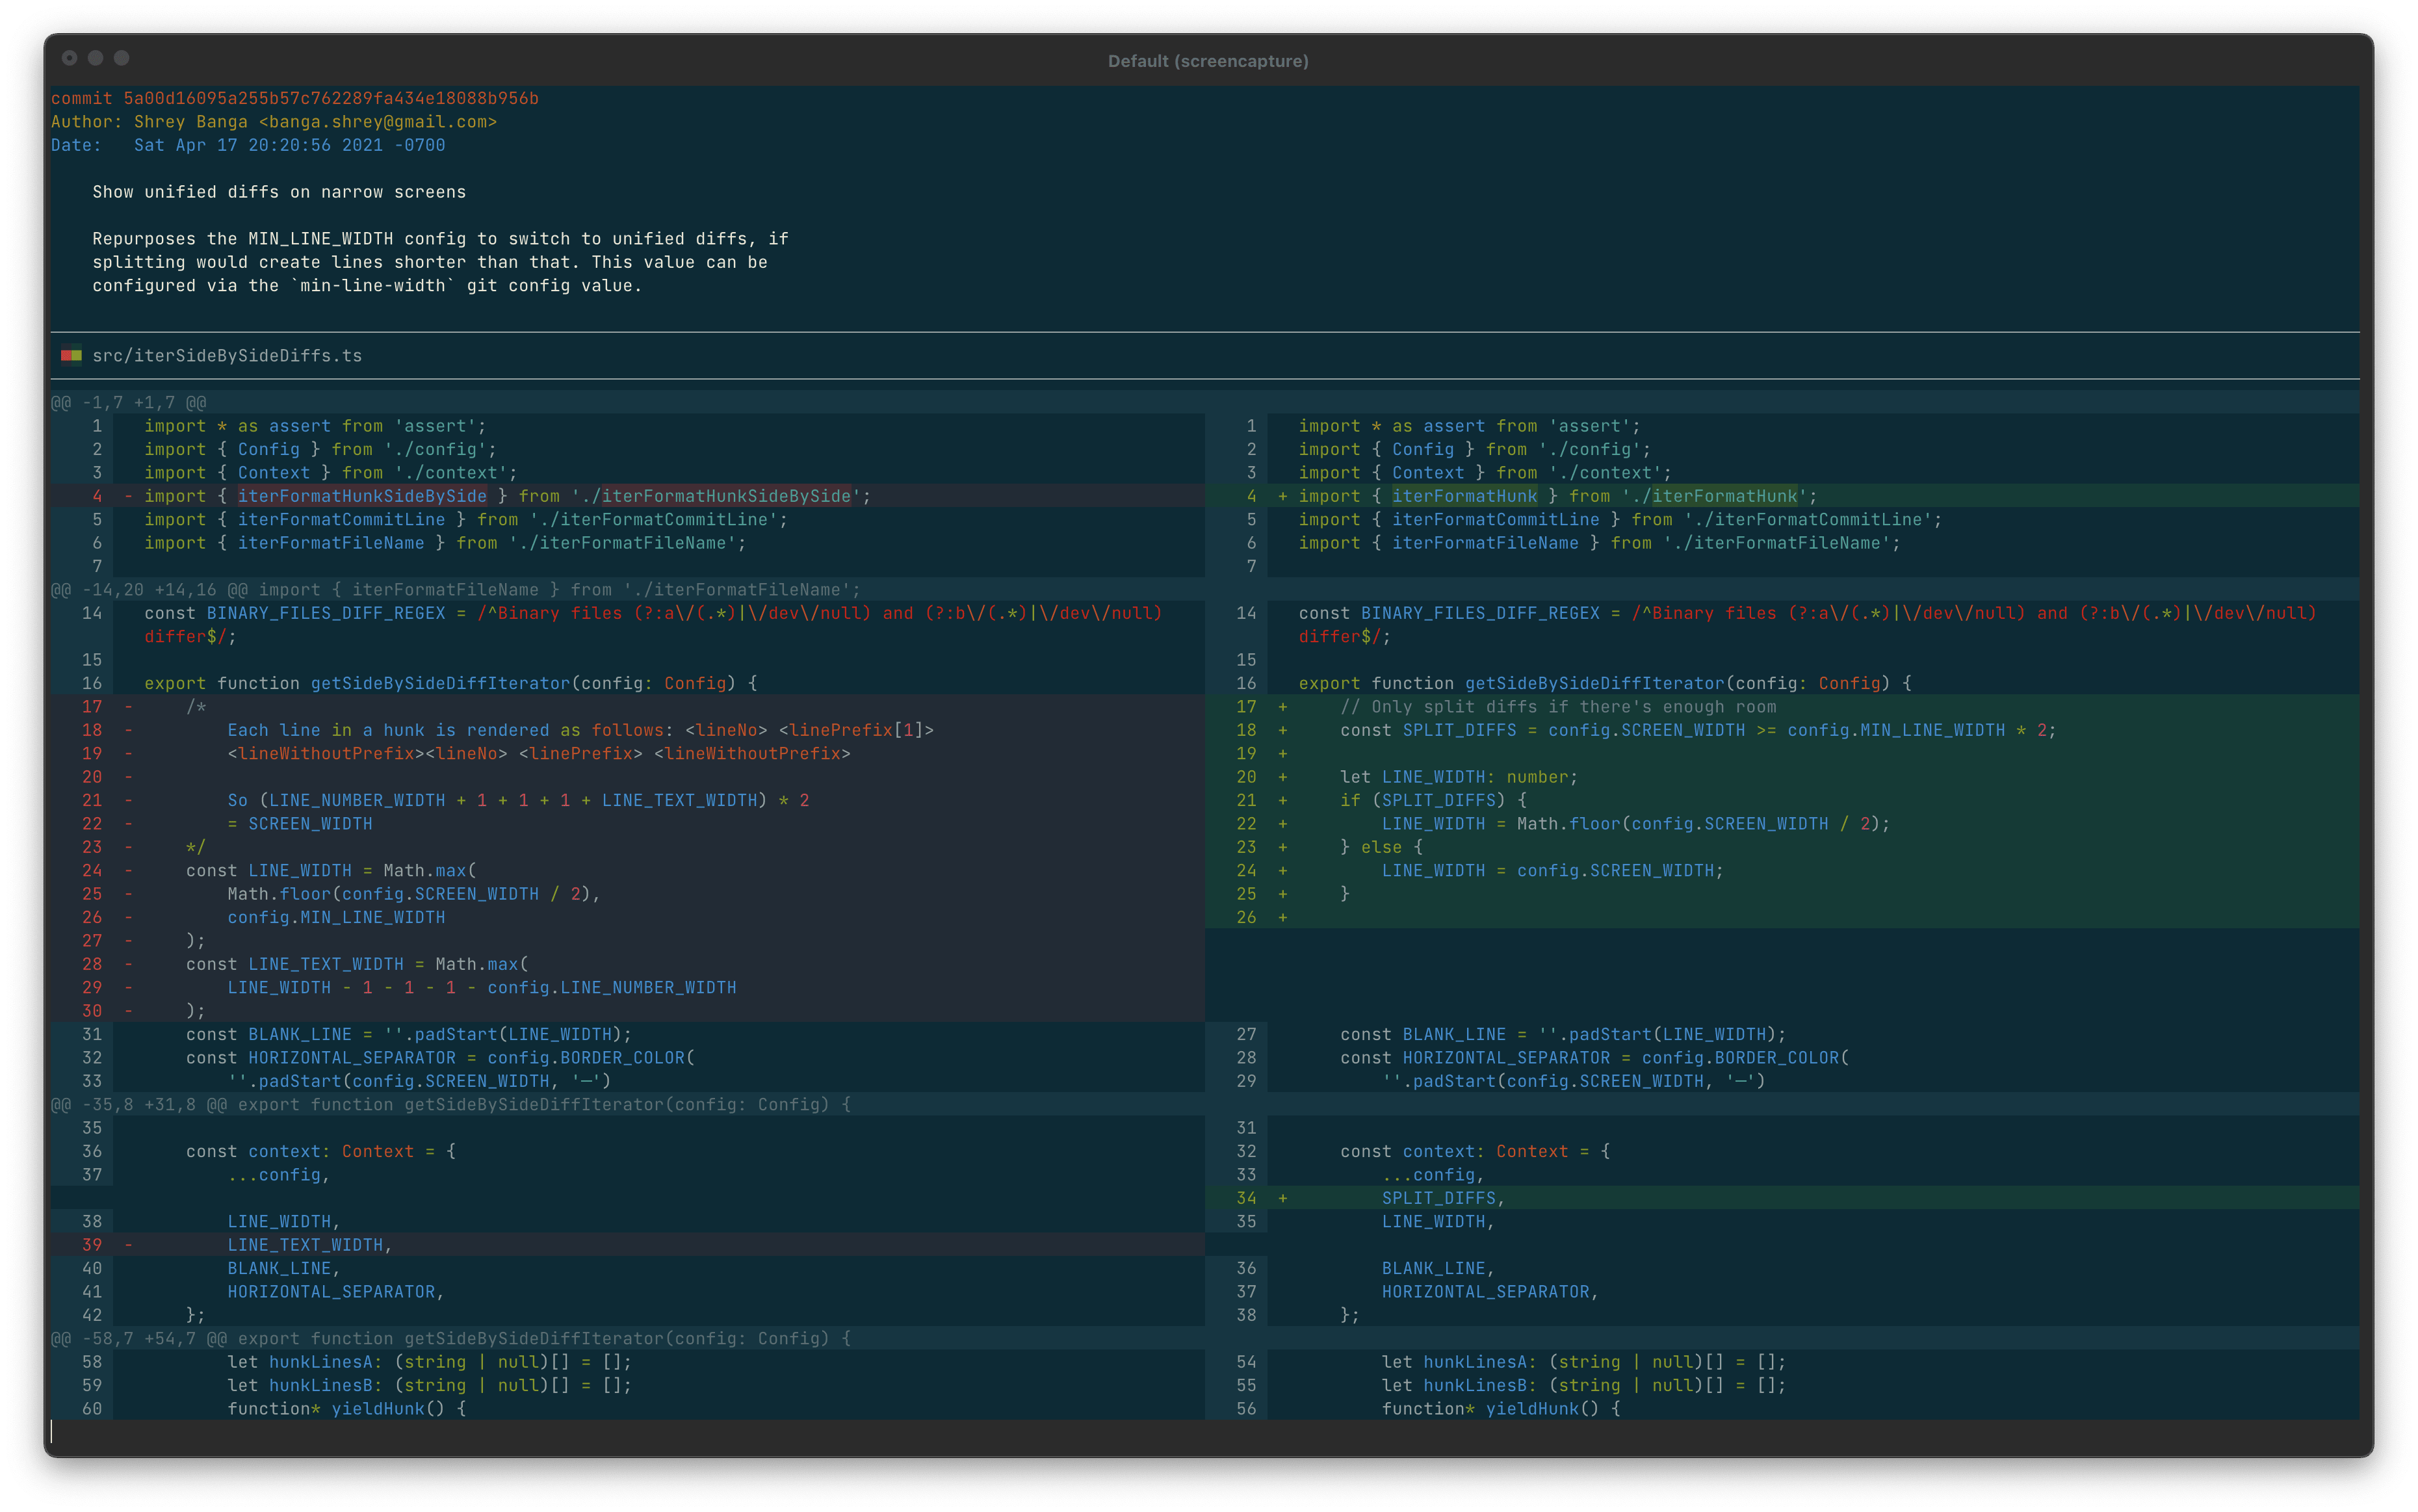Click the hunk header @@ -1,7 +1,7 @@
Viewport: 2418px width, 1512px height.
(x=129, y=402)
